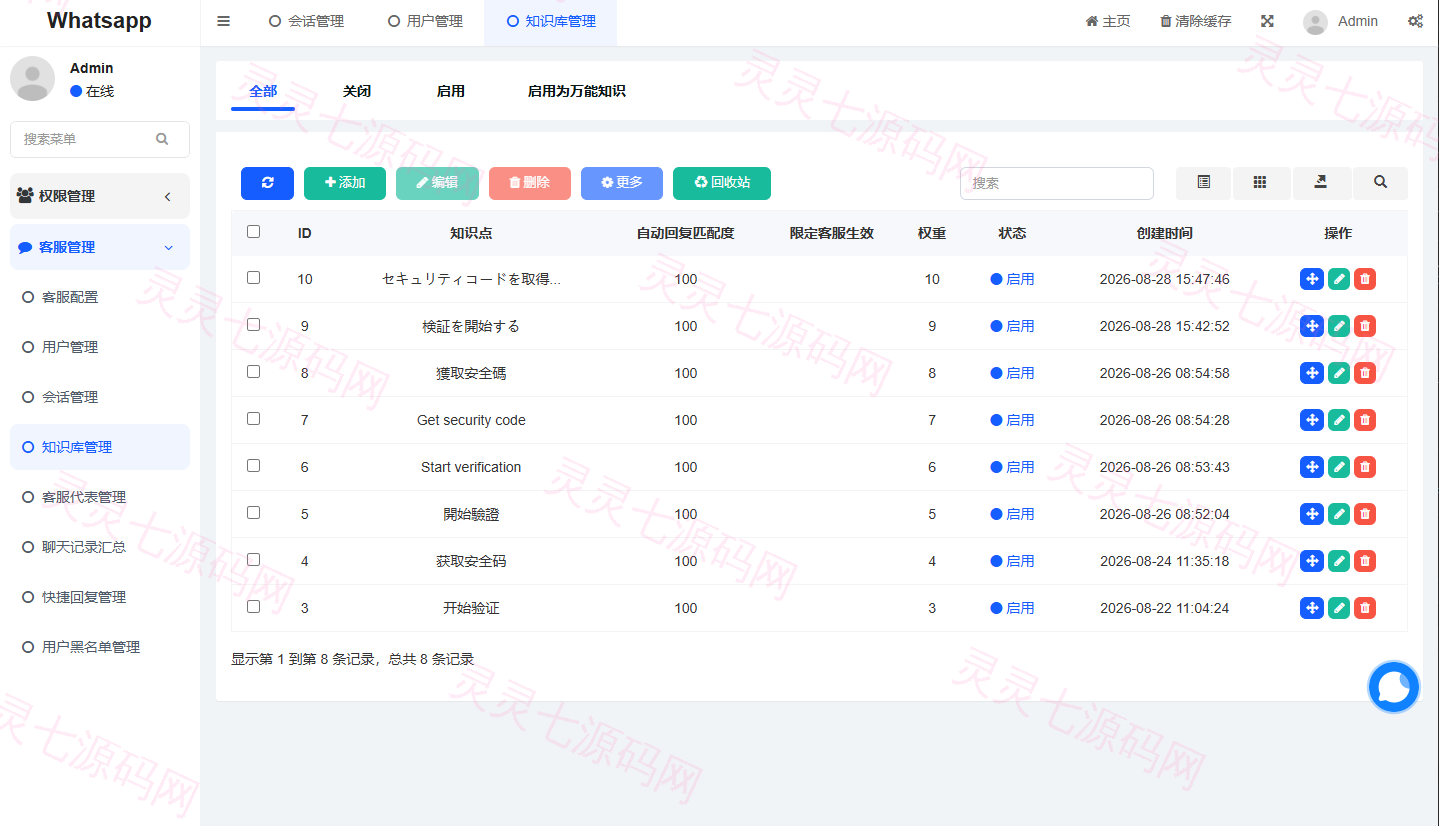This screenshot has width=1439, height=826.
Task: Check the checkbox for row ID 4
Action: click(x=253, y=559)
